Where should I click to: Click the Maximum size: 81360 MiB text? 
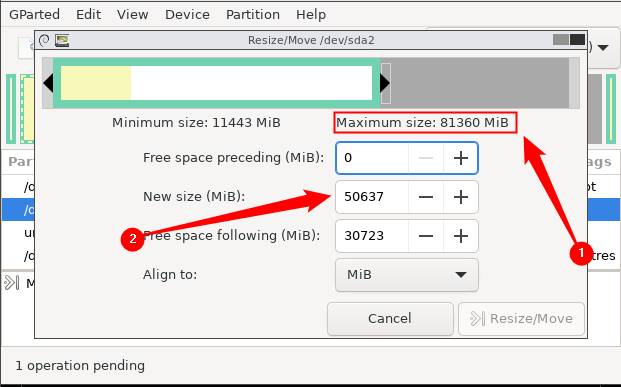pos(422,123)
